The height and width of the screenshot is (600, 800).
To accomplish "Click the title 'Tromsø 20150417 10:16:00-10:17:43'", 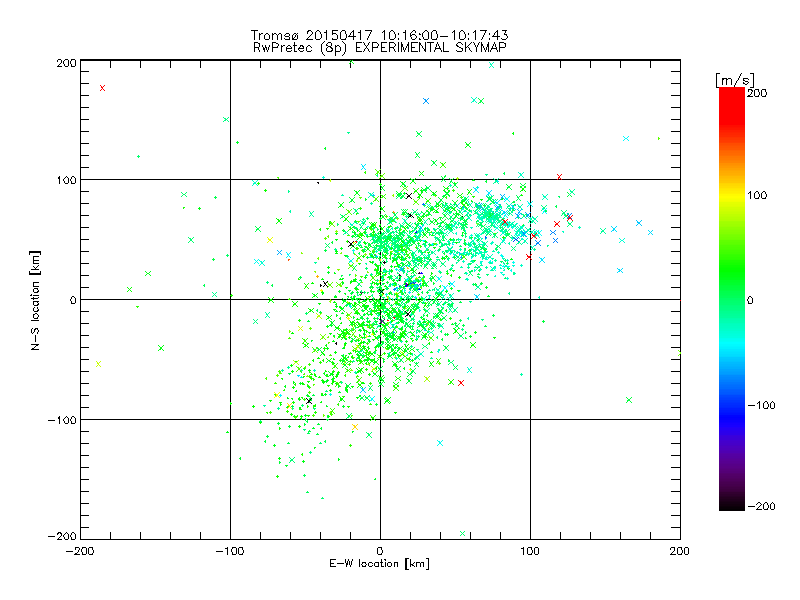I will (379, 35).
